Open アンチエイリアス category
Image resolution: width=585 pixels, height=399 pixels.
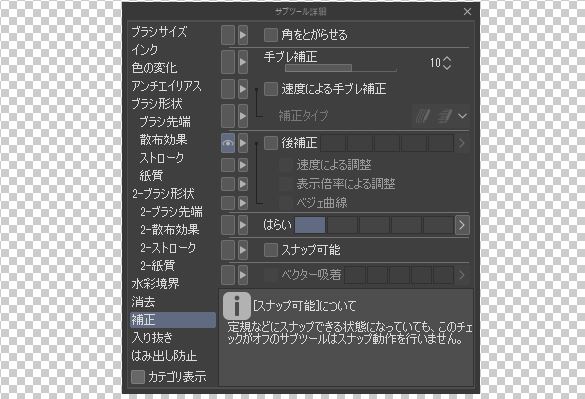pyautogui.click(x=166, y=86)
